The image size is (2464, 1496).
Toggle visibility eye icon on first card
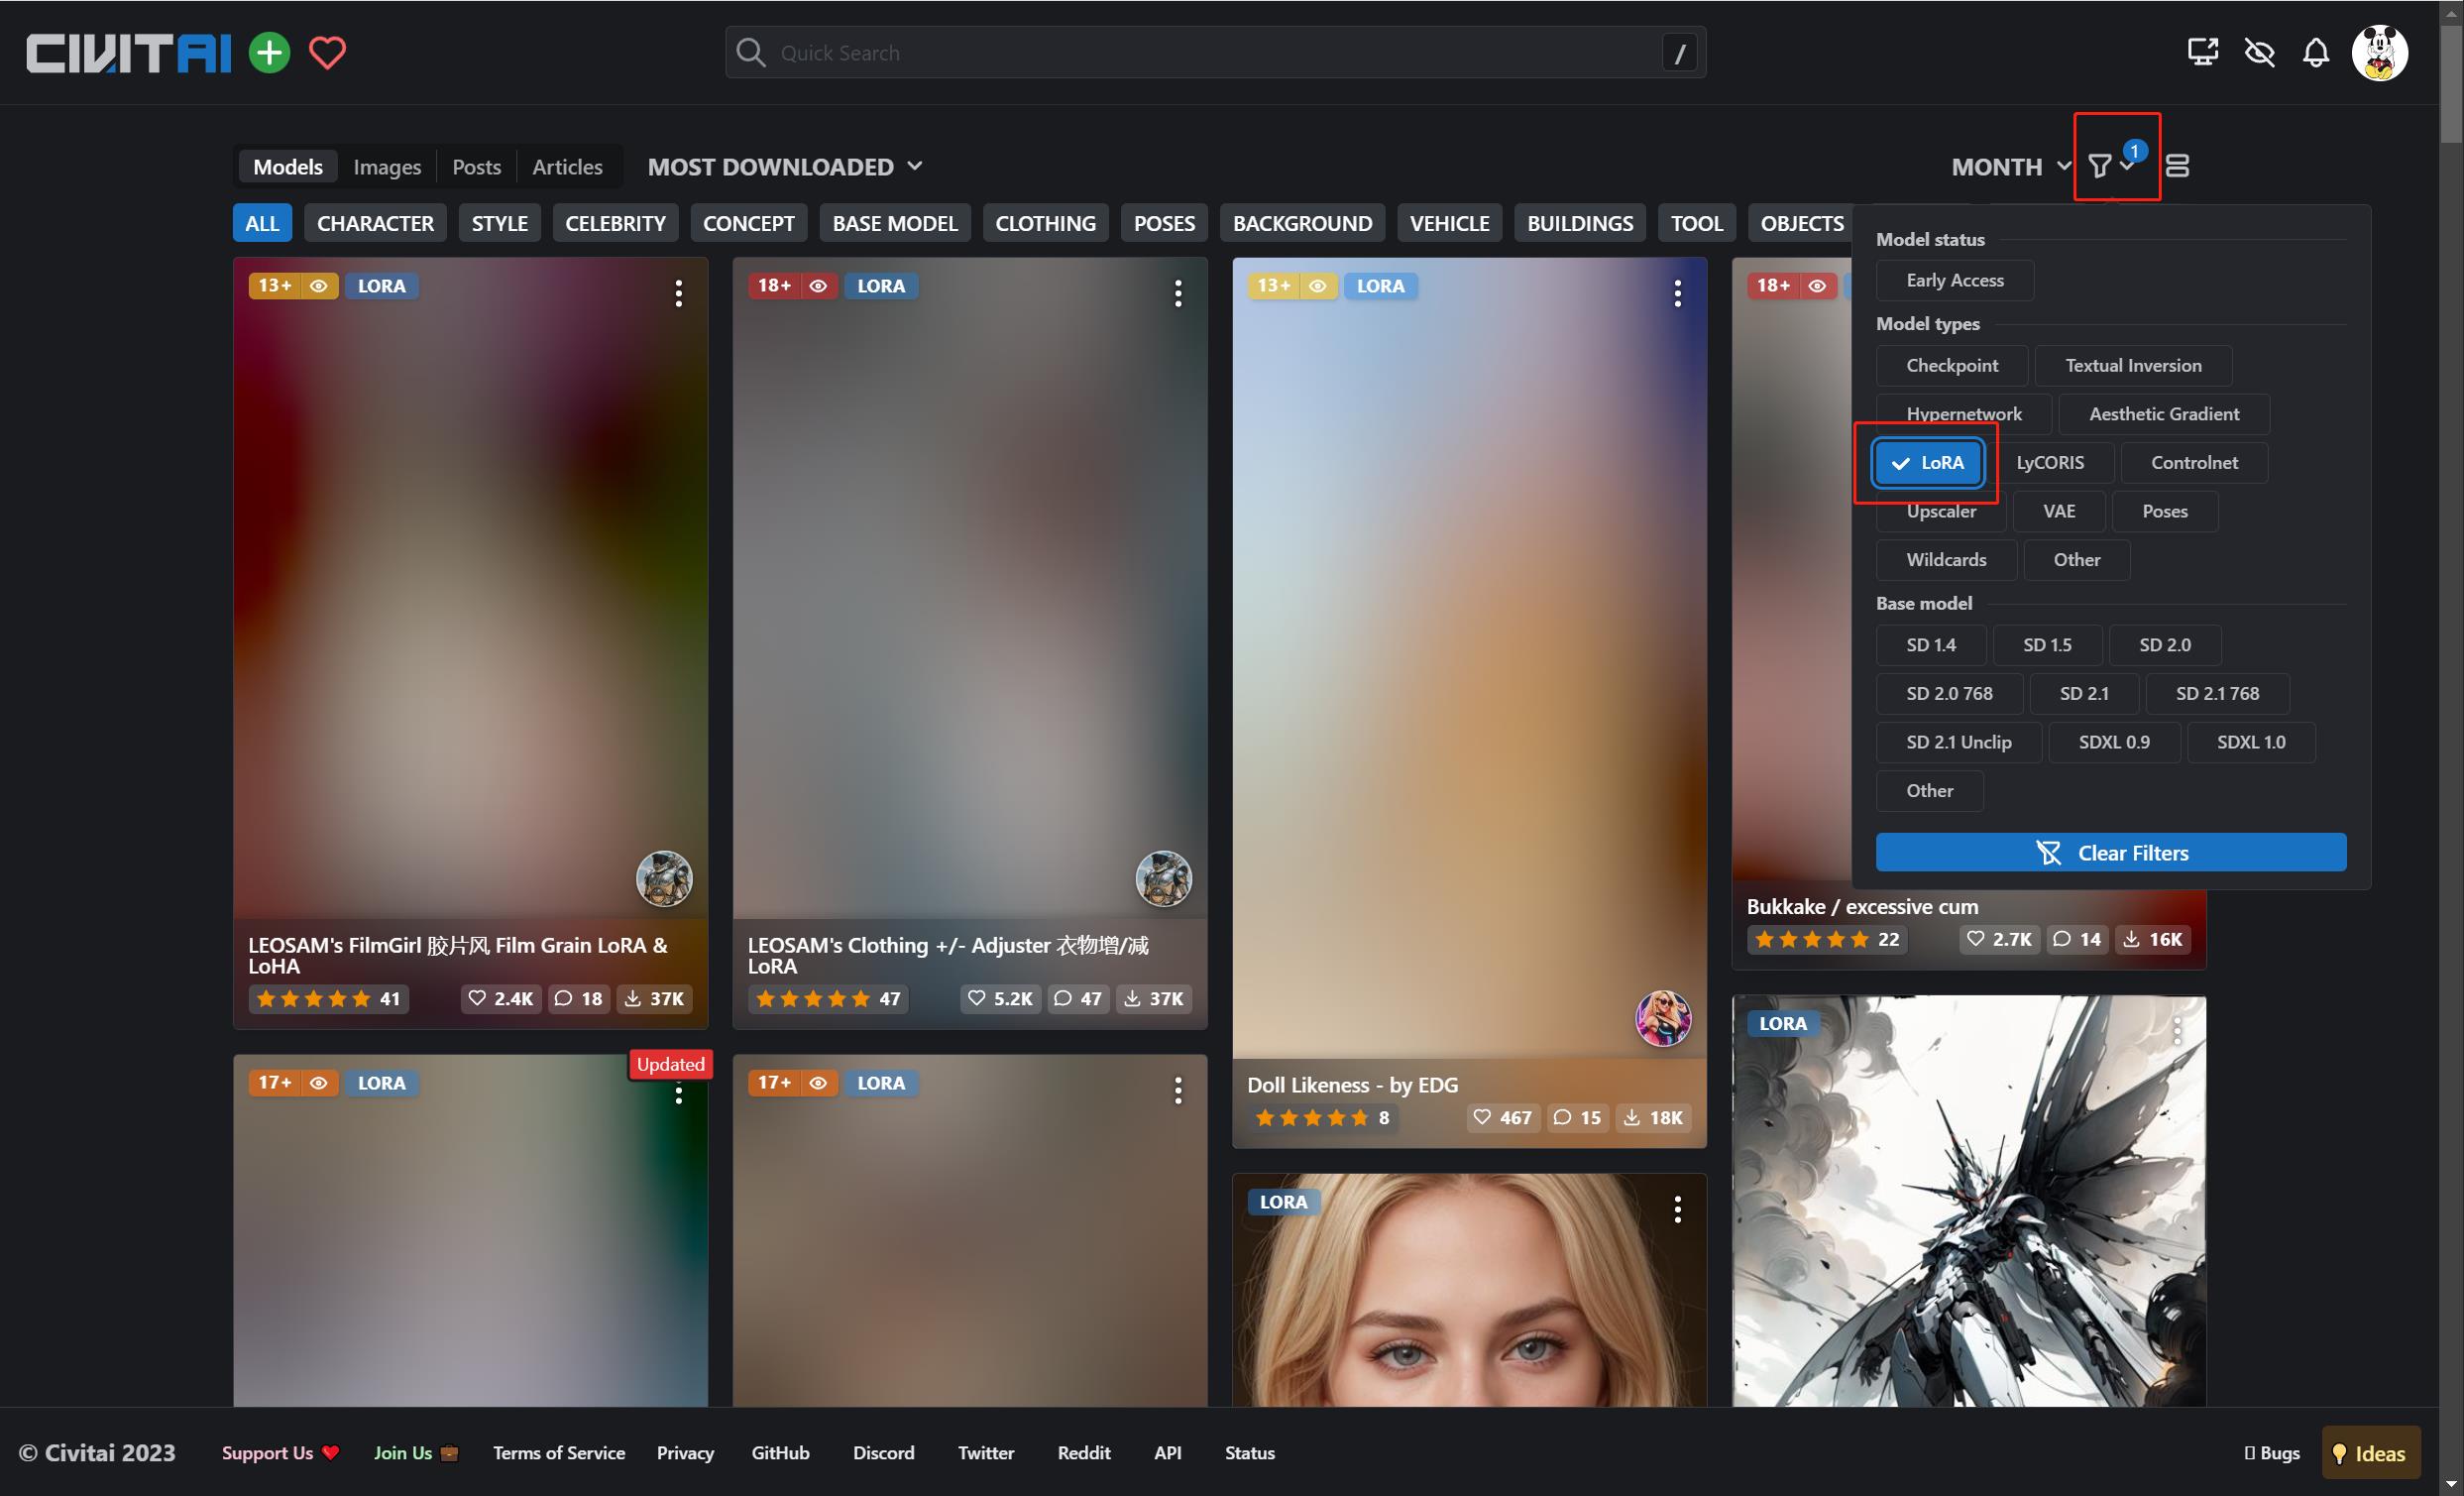317,286
